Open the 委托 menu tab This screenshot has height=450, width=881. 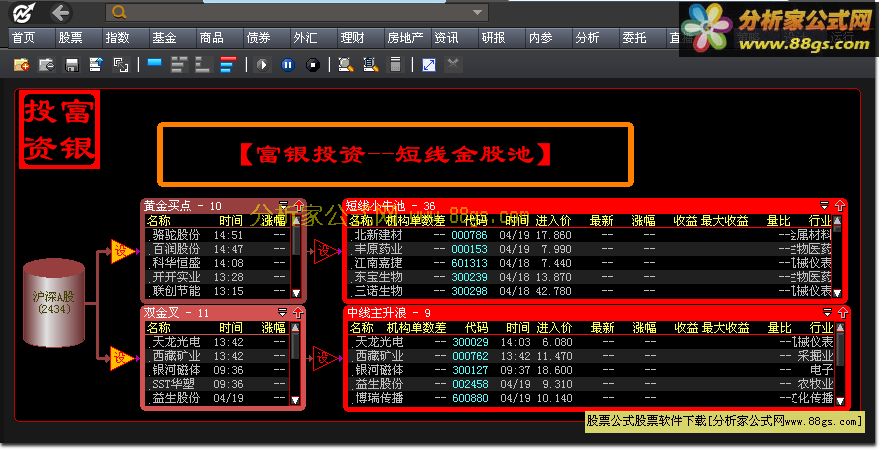pyautogui.click(x=634, y=38)
